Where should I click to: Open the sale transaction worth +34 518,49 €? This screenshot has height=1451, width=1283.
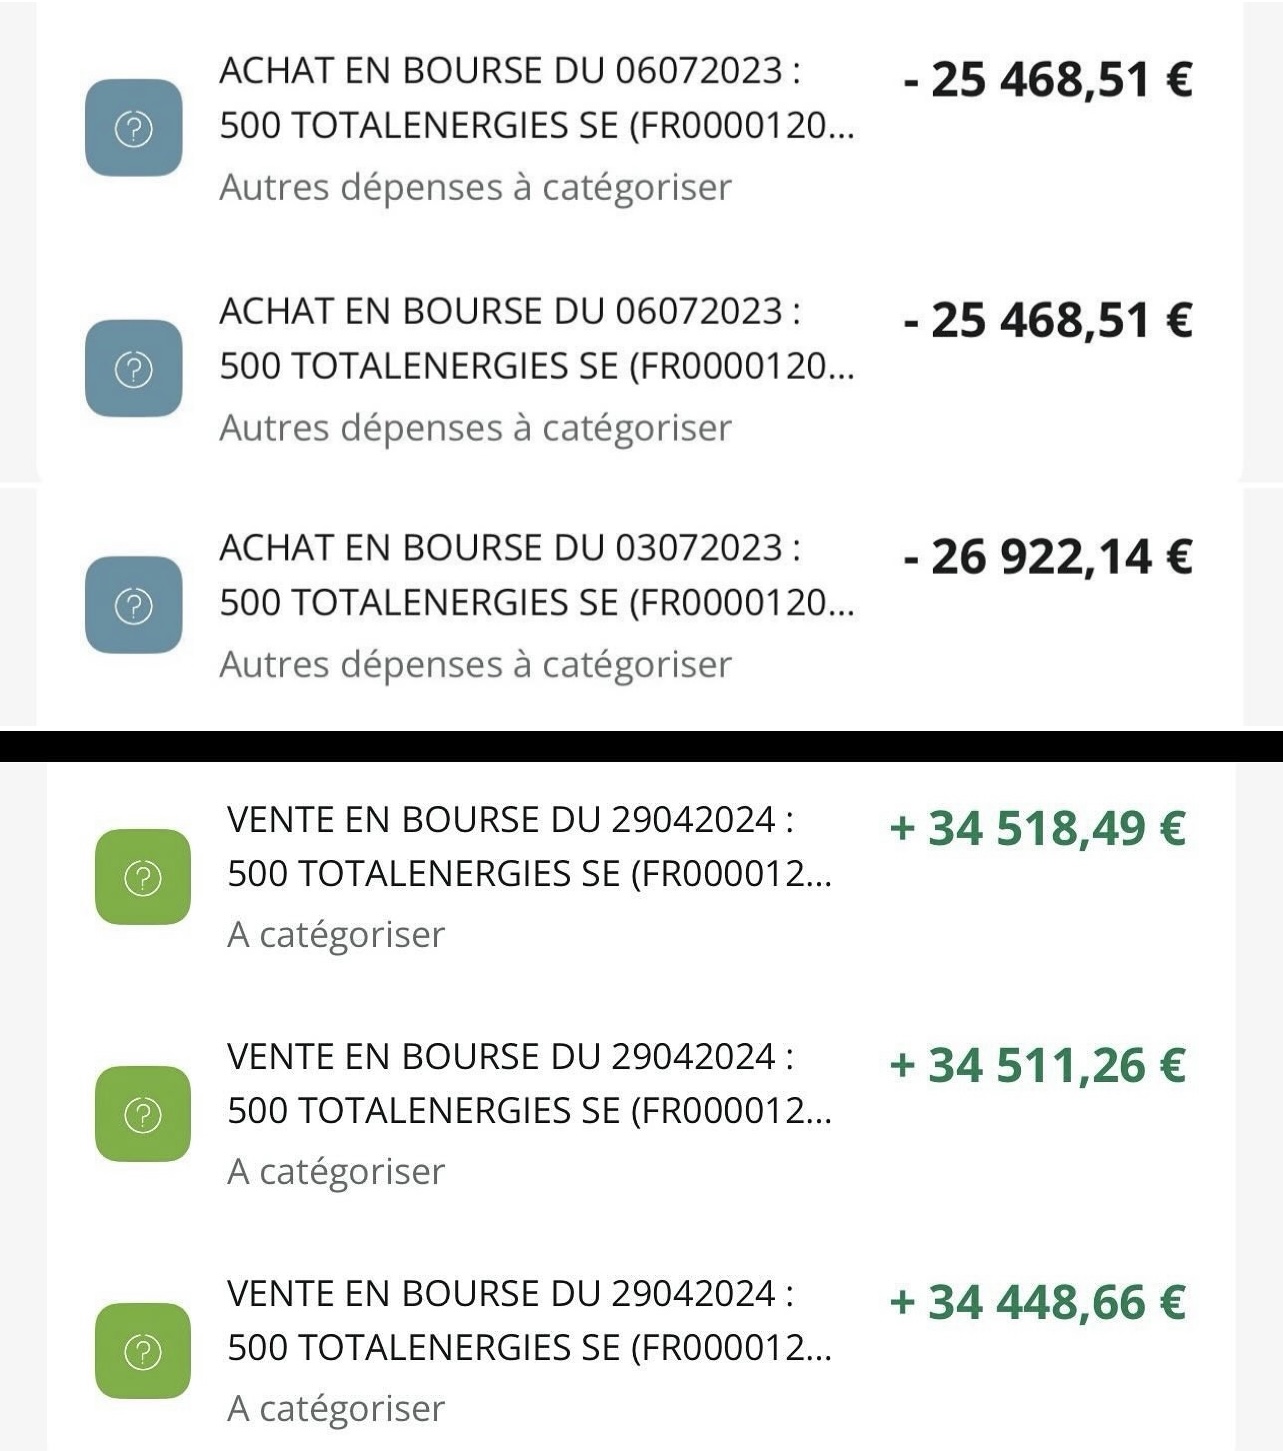[x=640, y=877]
